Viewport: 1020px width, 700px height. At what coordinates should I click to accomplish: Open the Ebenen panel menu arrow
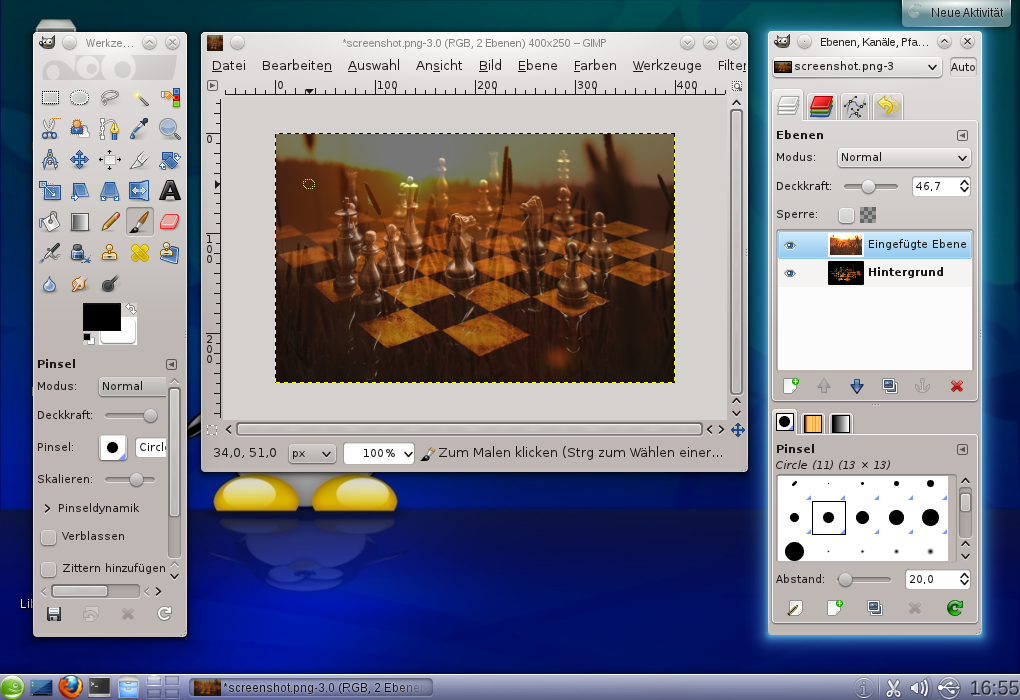[962, 135]
